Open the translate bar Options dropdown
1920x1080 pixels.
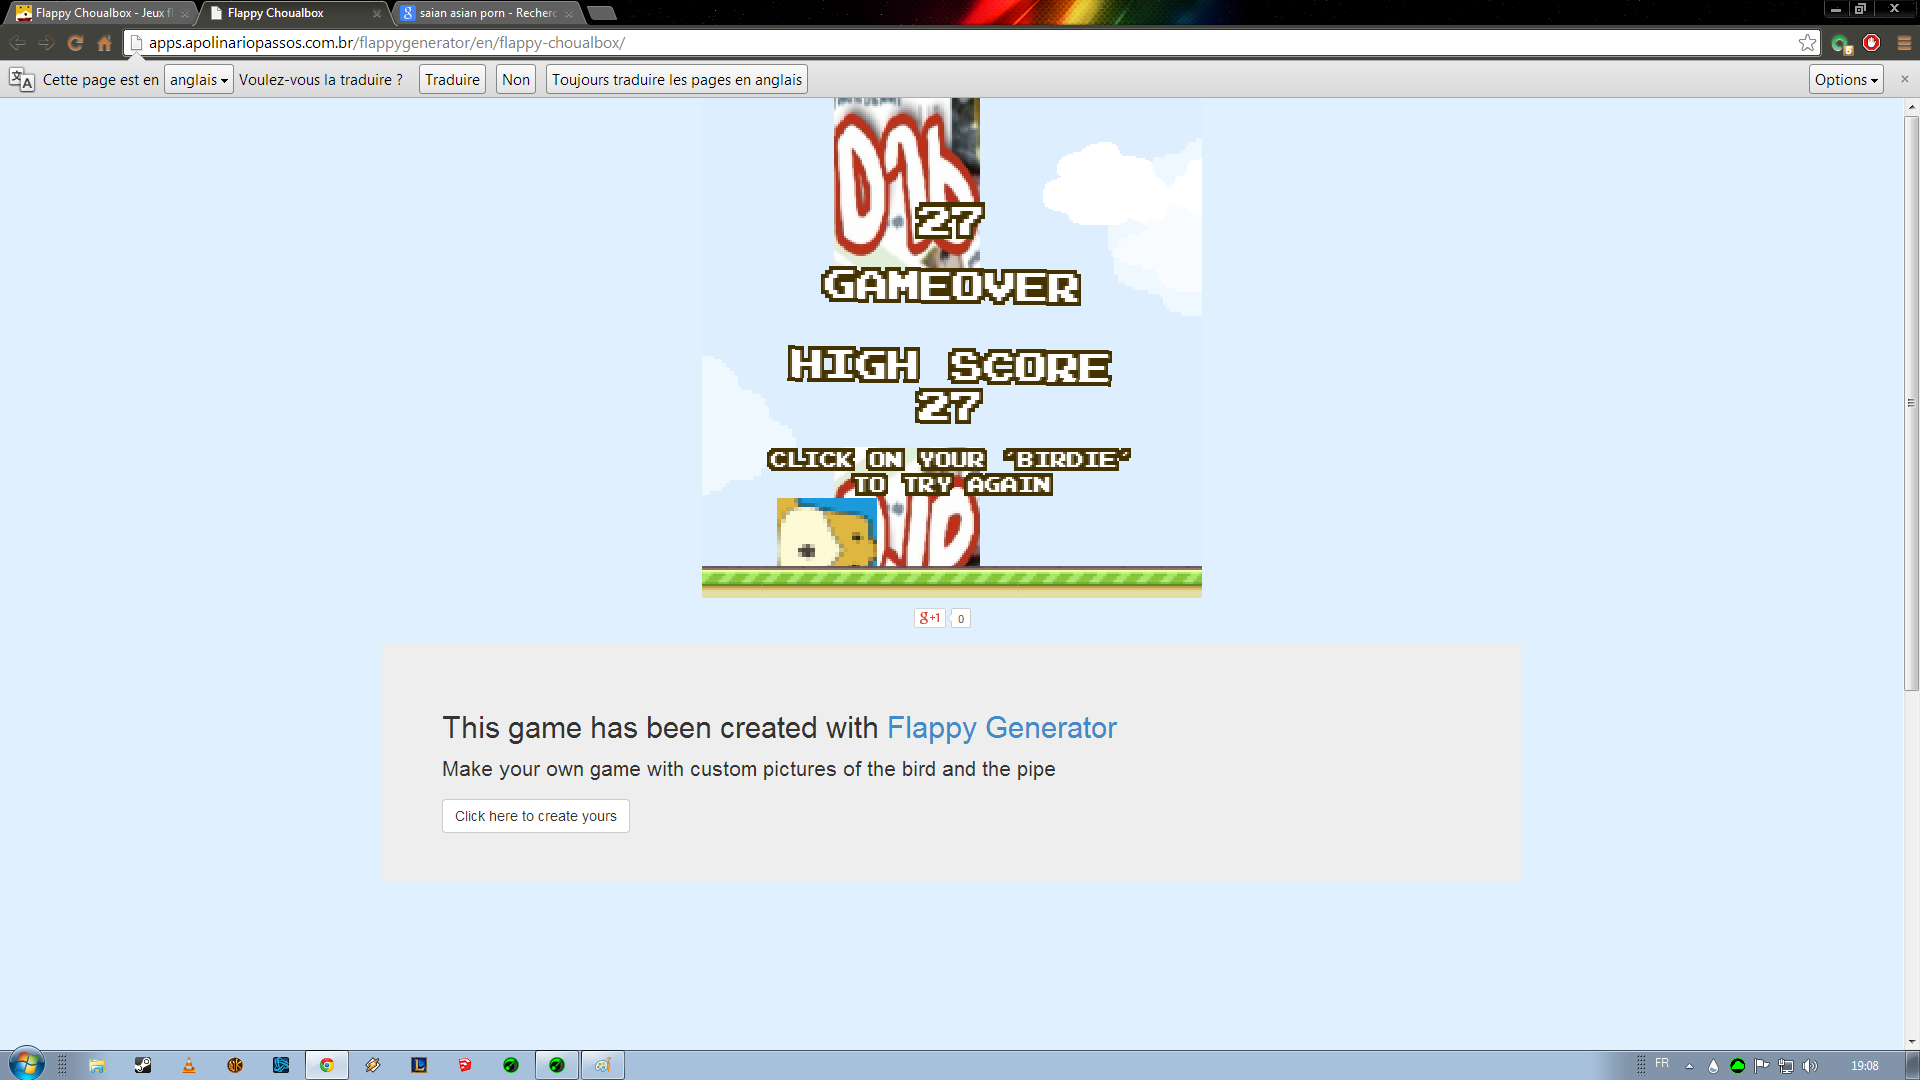click(1845, 80)
